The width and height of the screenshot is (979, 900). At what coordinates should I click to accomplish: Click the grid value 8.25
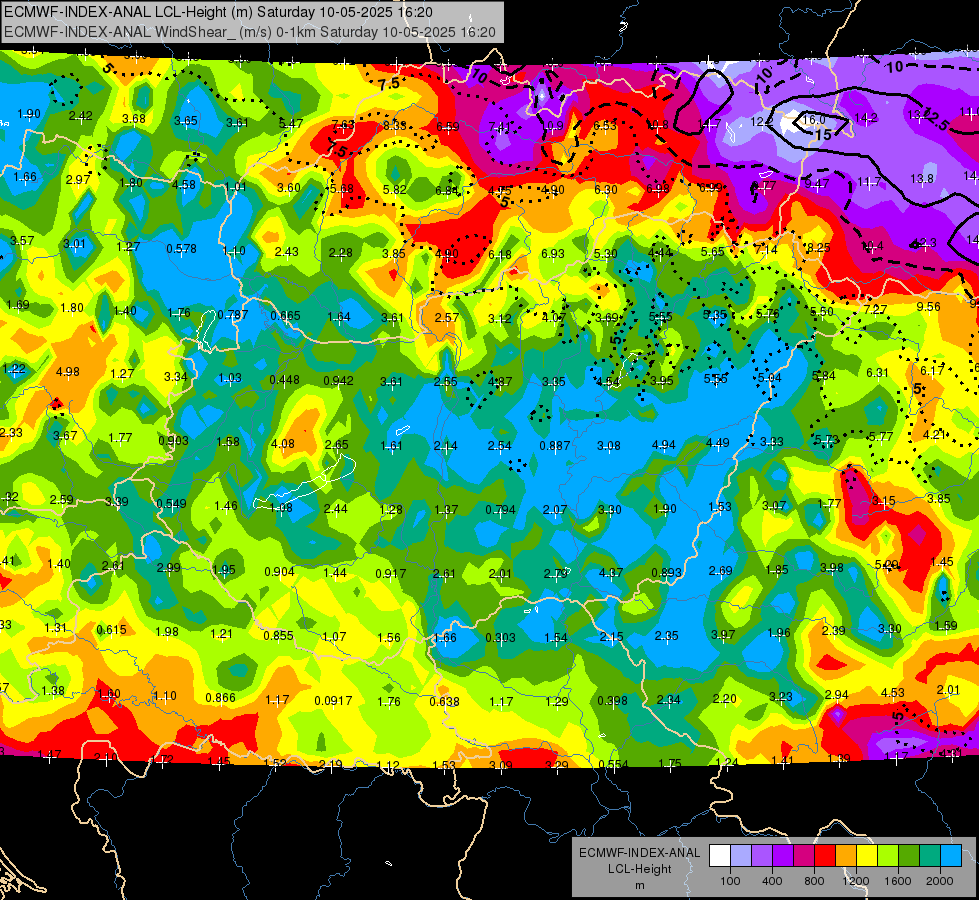point(818,247)
